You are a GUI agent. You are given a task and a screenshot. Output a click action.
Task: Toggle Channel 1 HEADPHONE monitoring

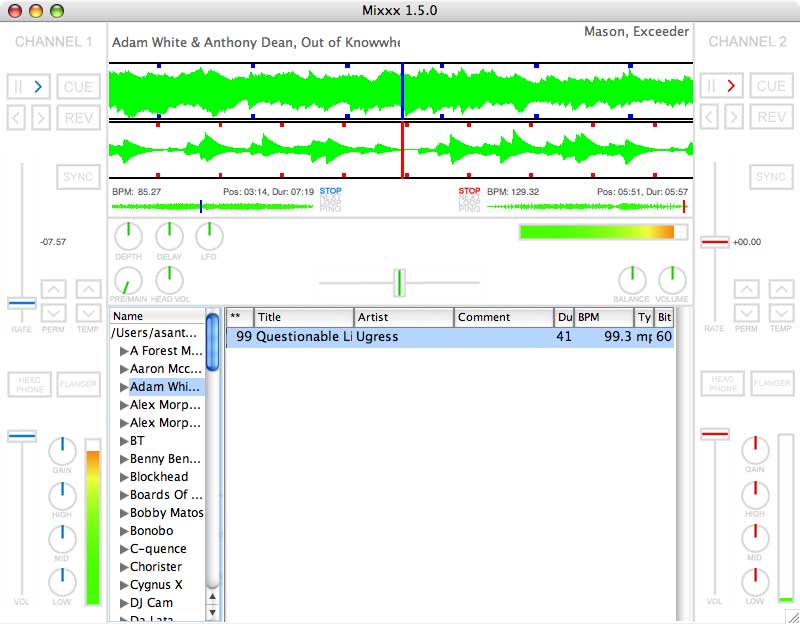coord(30,384)
